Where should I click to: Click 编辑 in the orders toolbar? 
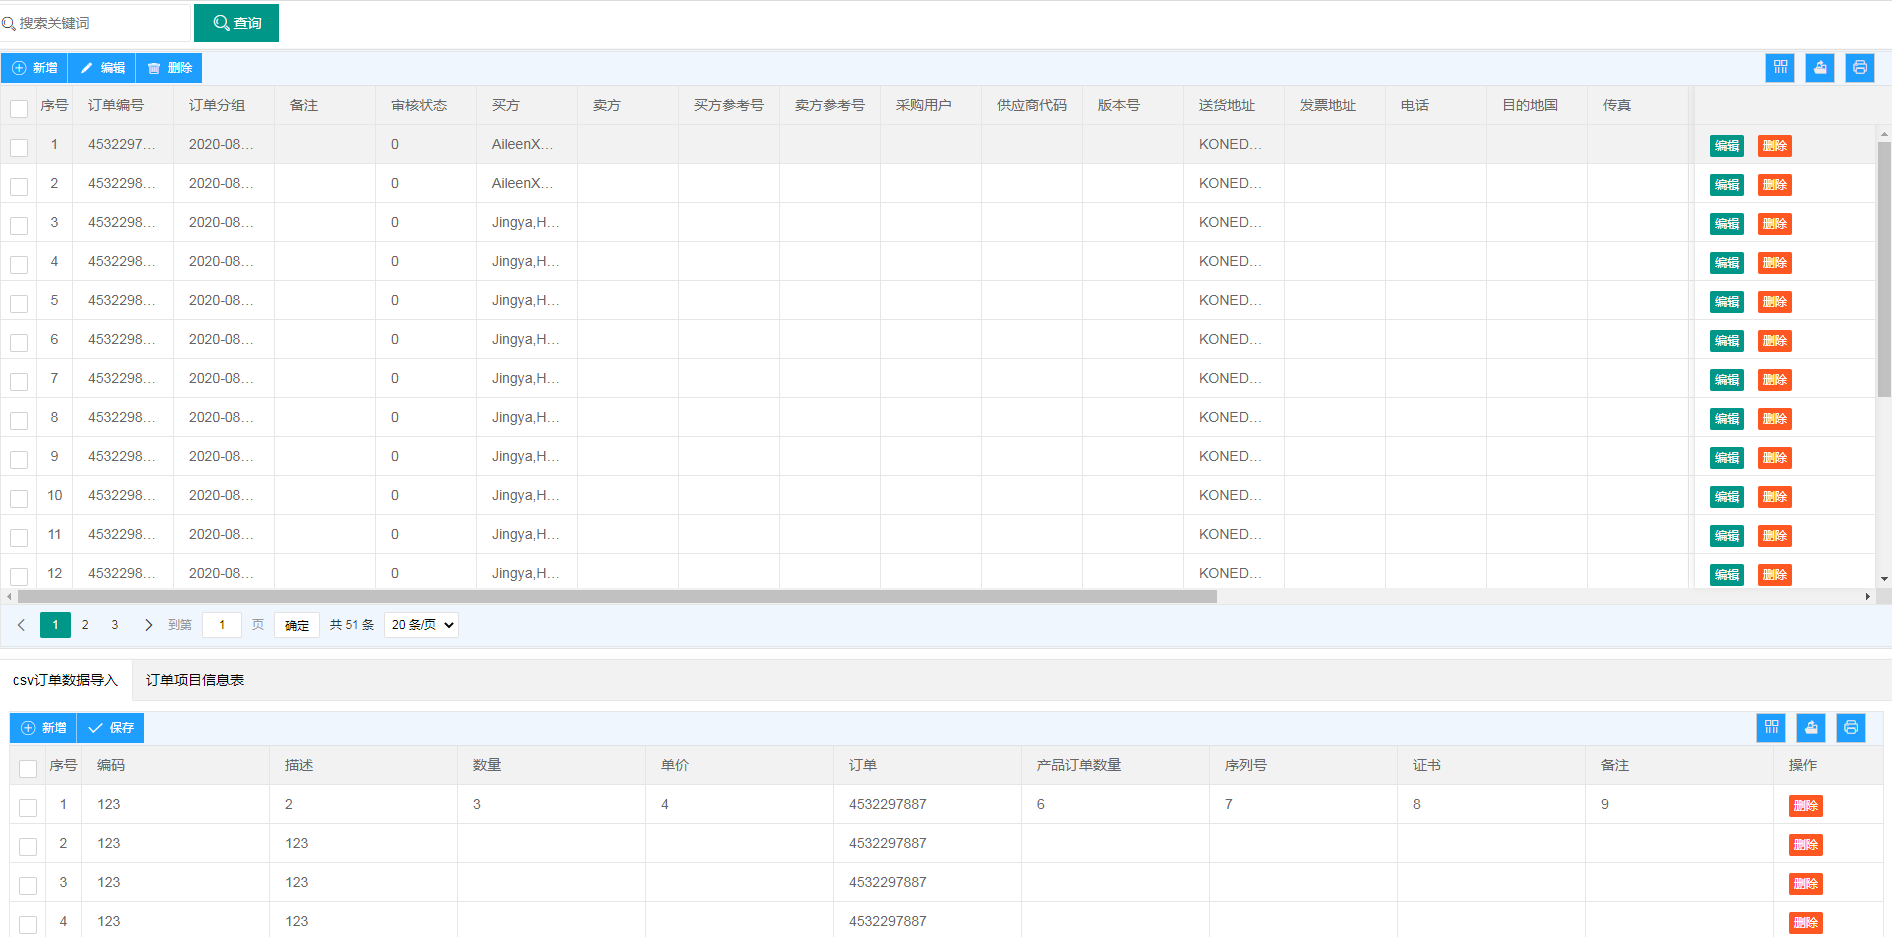click(x=102, y=68)
